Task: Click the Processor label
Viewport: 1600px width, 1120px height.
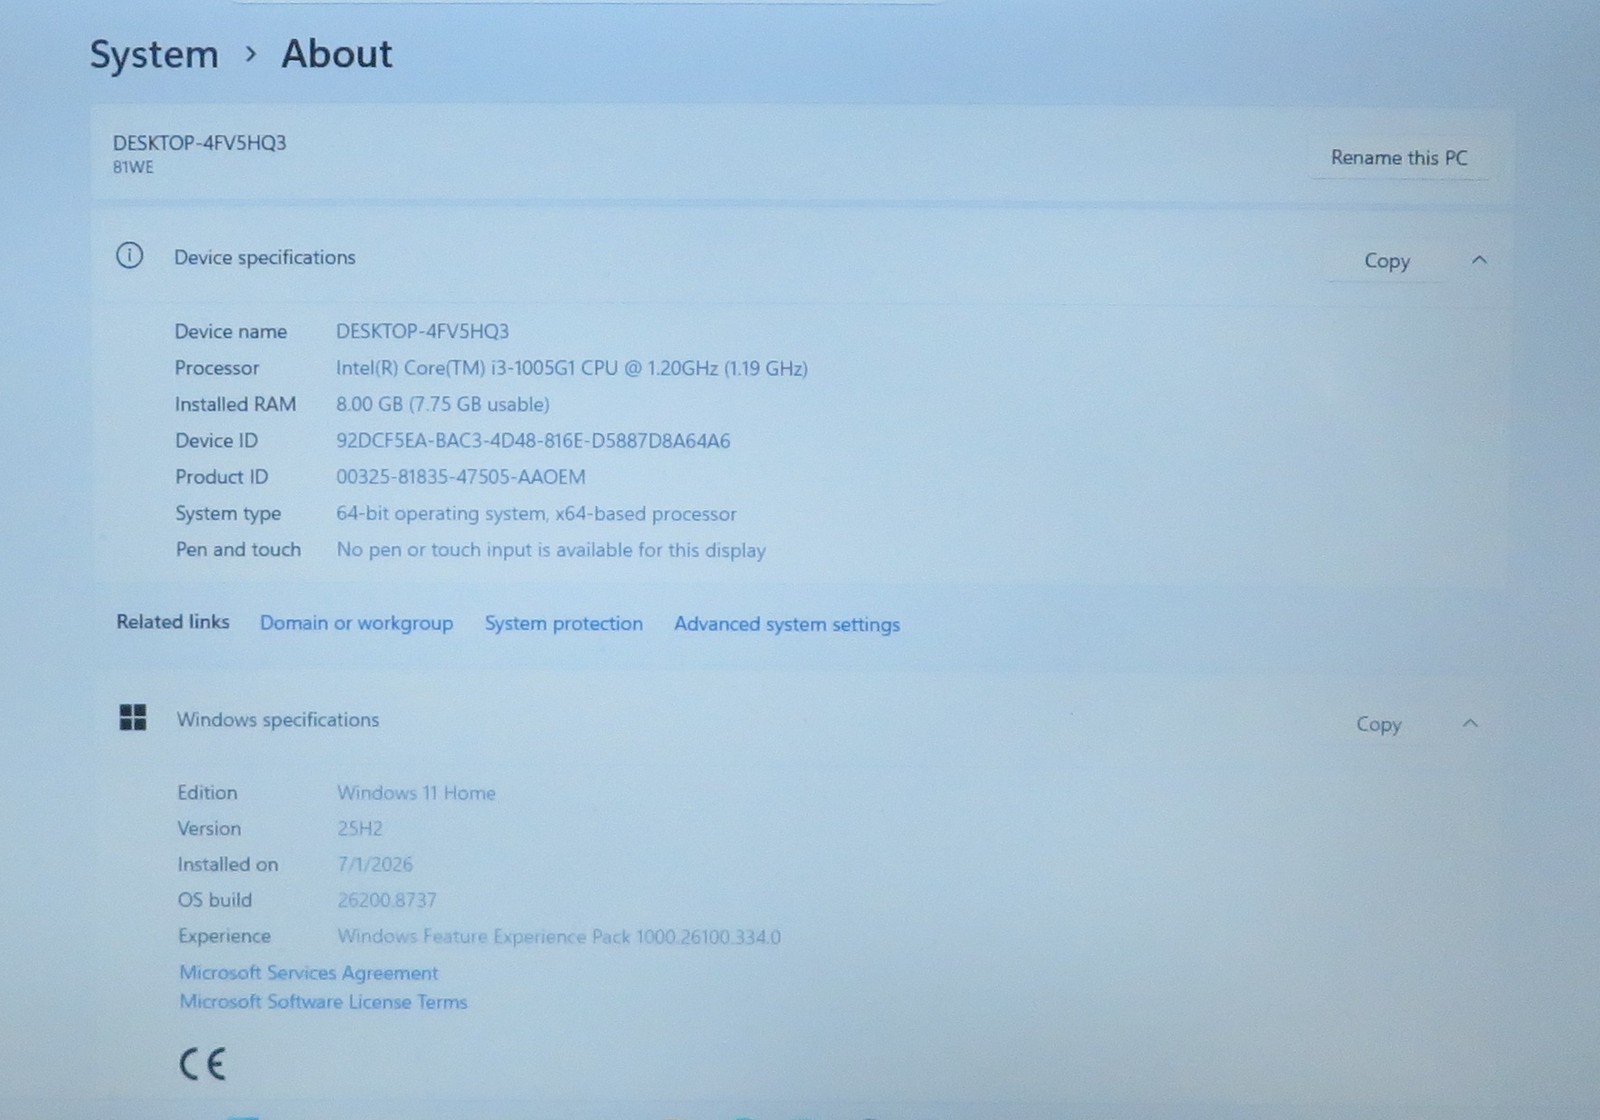Action: pyautogui.click(x=217, y=368)
